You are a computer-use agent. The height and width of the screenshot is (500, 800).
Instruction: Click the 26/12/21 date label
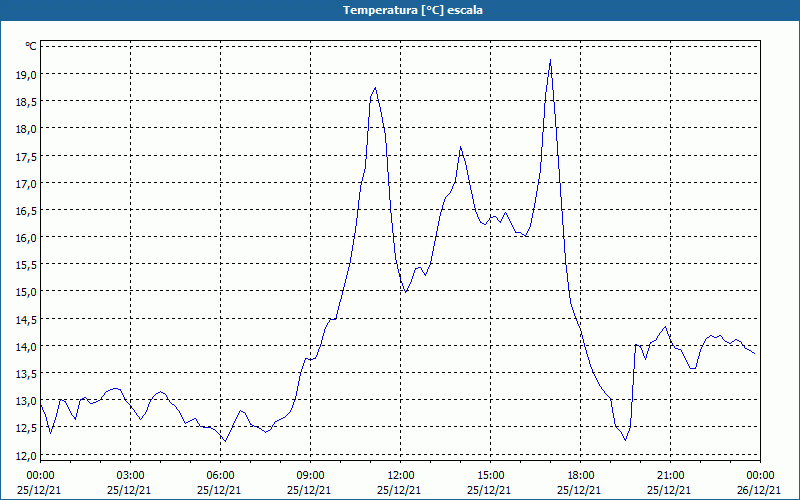pos(758,490)
